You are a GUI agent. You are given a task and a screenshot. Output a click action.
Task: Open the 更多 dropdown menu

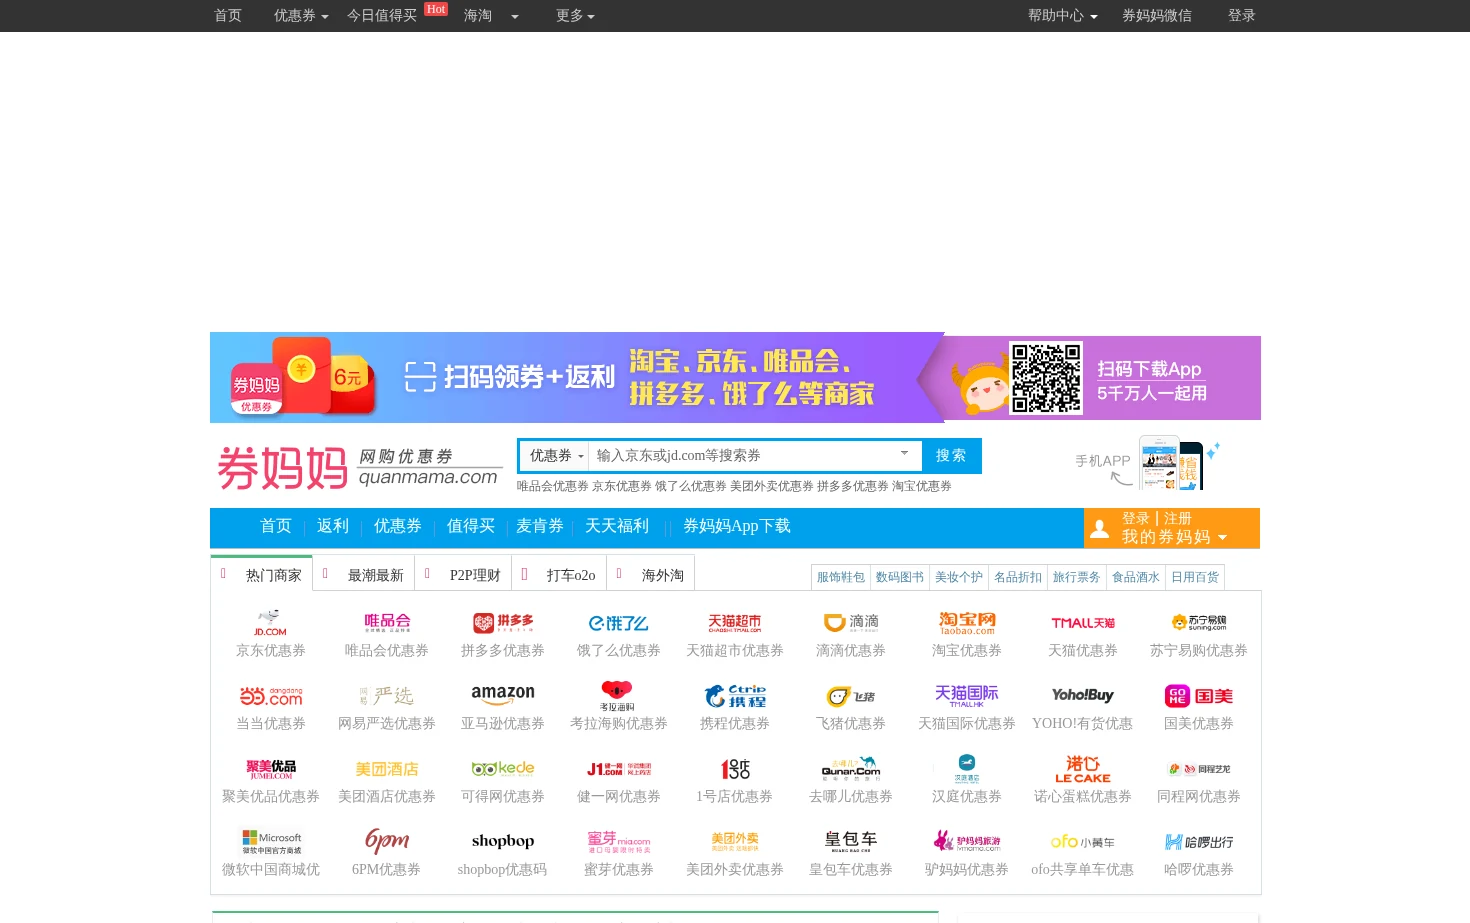point(575,16)
